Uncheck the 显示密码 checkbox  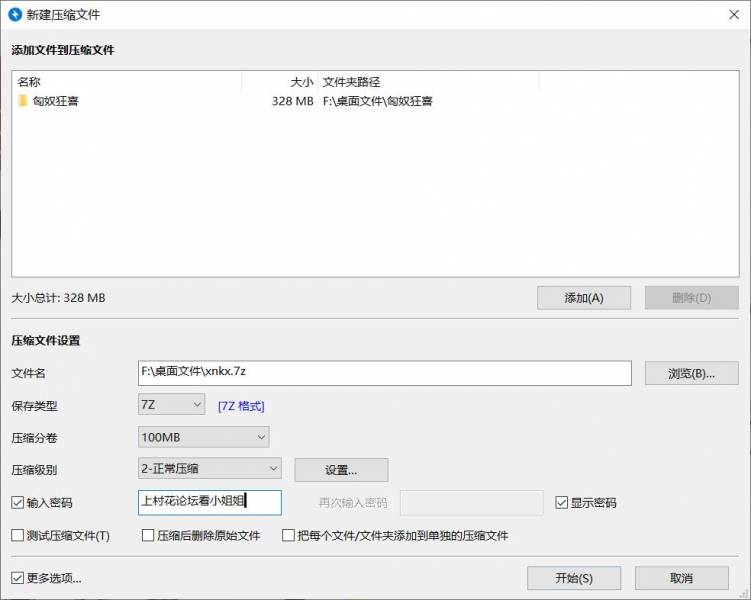pos(562,503)
